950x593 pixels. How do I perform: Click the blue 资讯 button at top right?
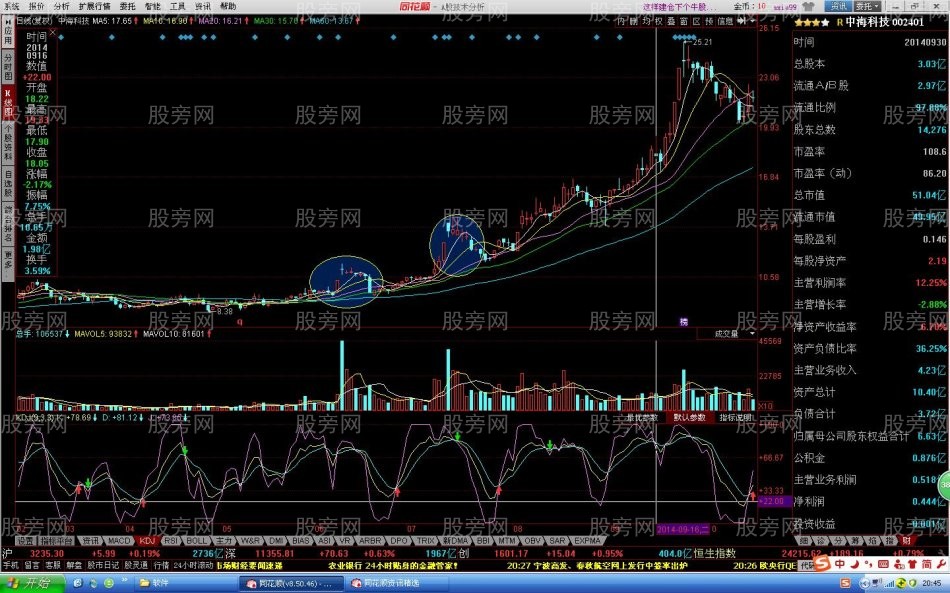pyautogui.click(x=839, y=6)
